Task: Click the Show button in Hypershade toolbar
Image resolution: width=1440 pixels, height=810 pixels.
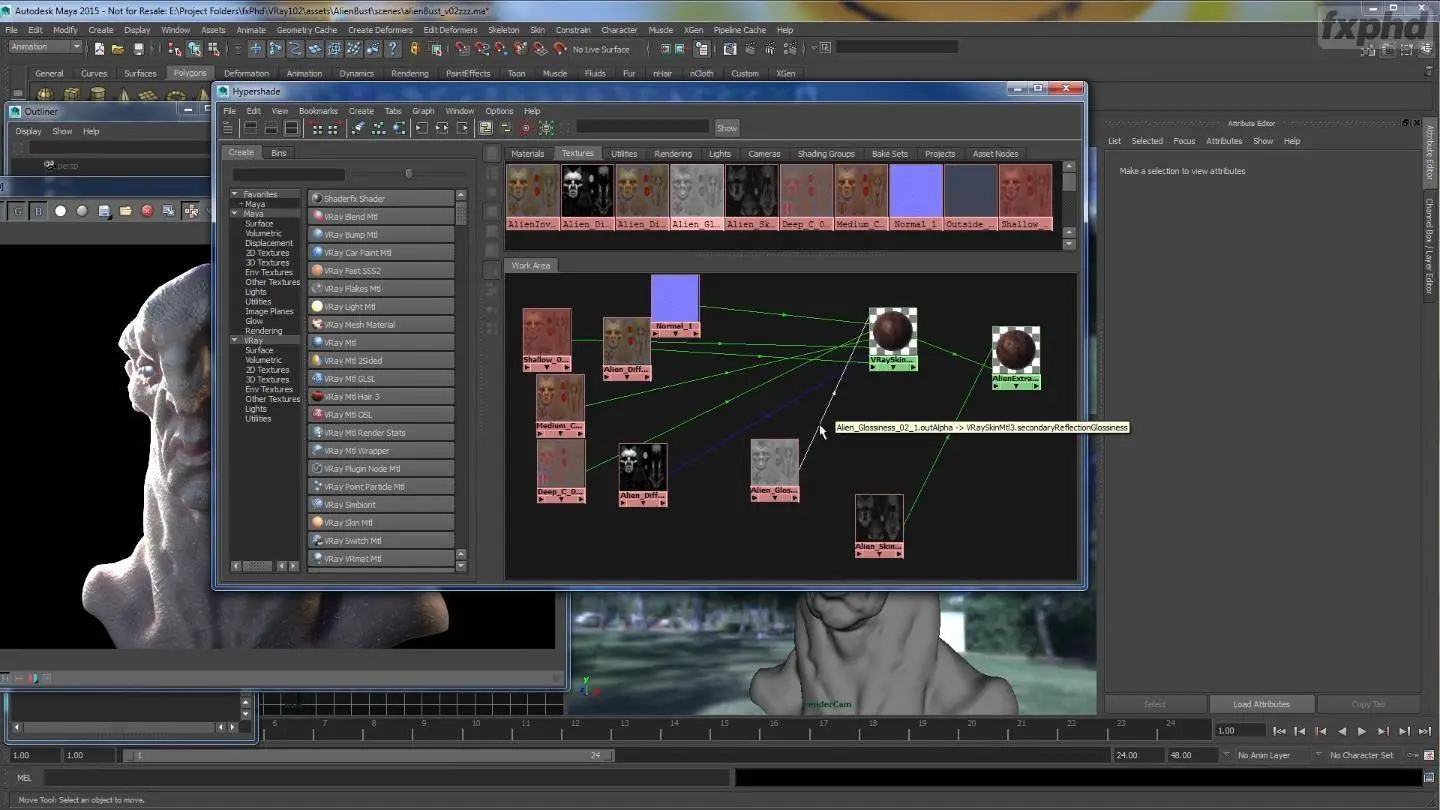Action: click(x=727, y=128)
